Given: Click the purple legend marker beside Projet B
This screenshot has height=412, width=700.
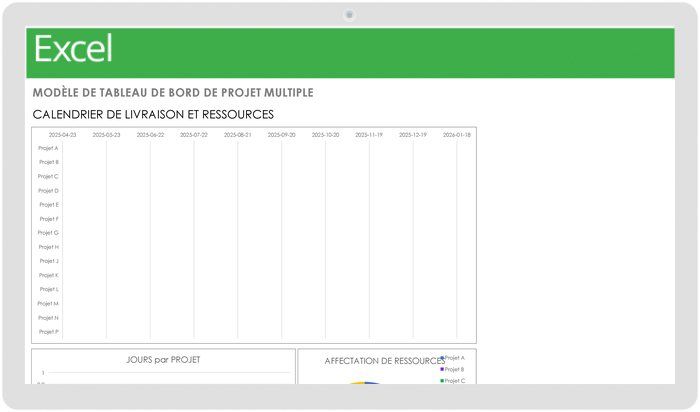Looking at the screenshot, I should [x=442, y=370].
